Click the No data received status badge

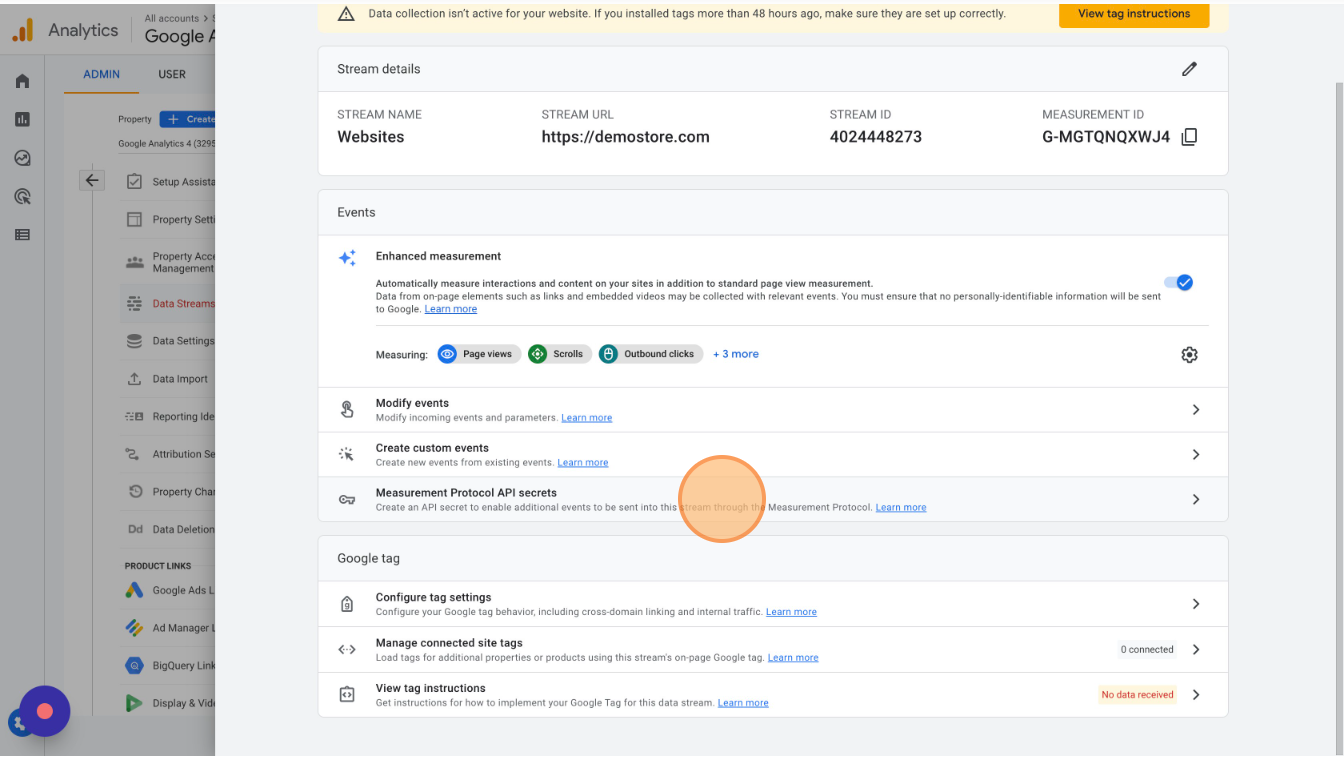tap(1138, 695)
